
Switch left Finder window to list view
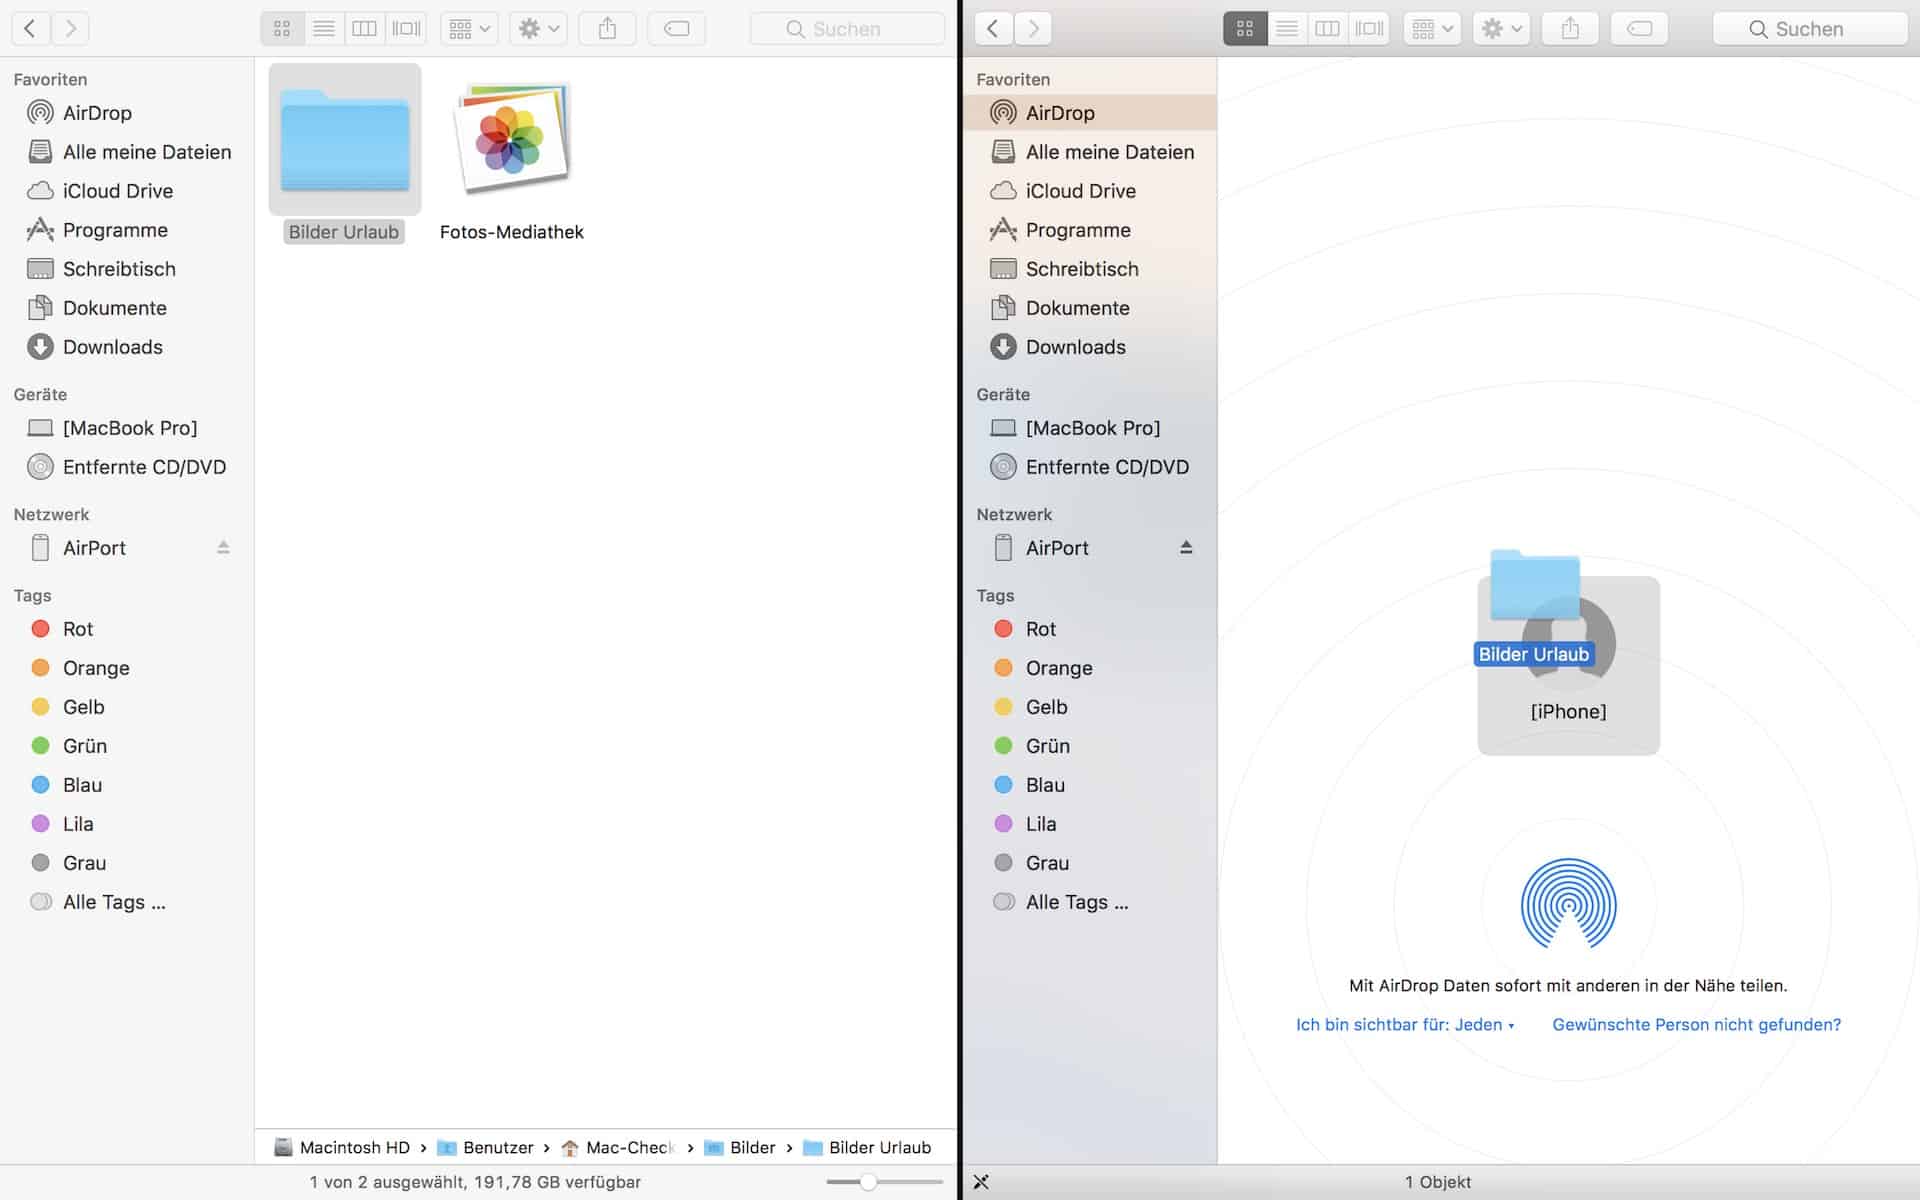point(324,28)
